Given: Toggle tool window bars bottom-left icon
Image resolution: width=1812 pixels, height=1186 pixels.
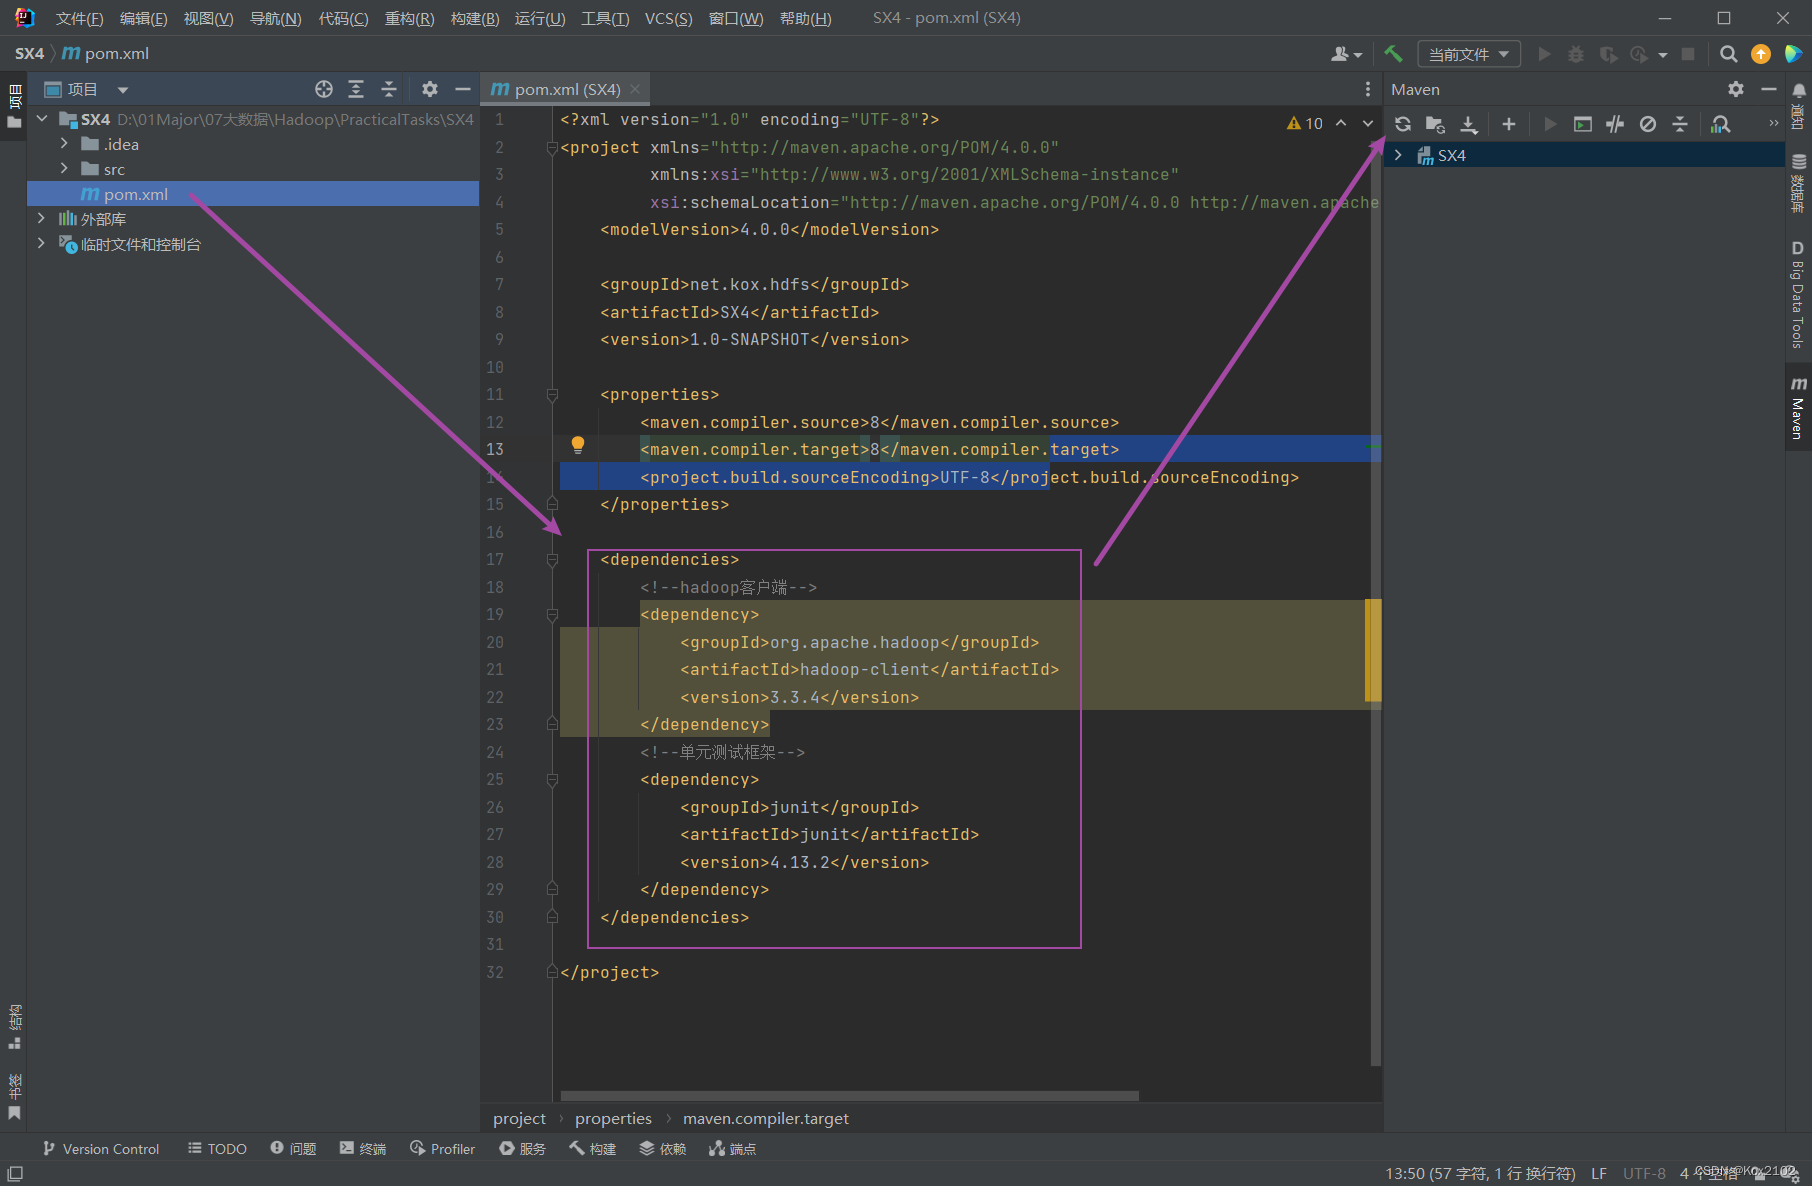Looking at the screenshot, I should (15, 1174).
